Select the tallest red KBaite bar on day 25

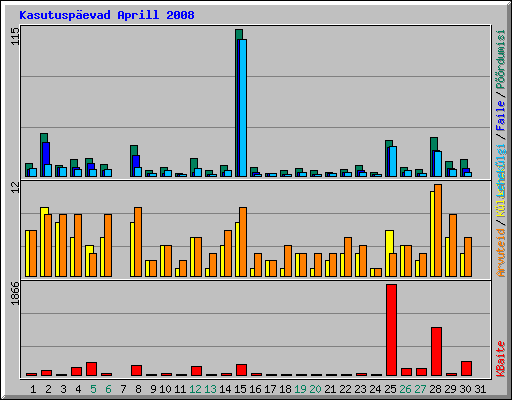391,330
